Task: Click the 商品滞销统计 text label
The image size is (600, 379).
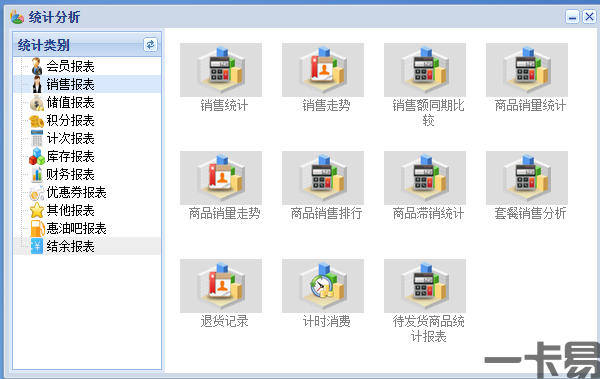Action: pos(428,213)
